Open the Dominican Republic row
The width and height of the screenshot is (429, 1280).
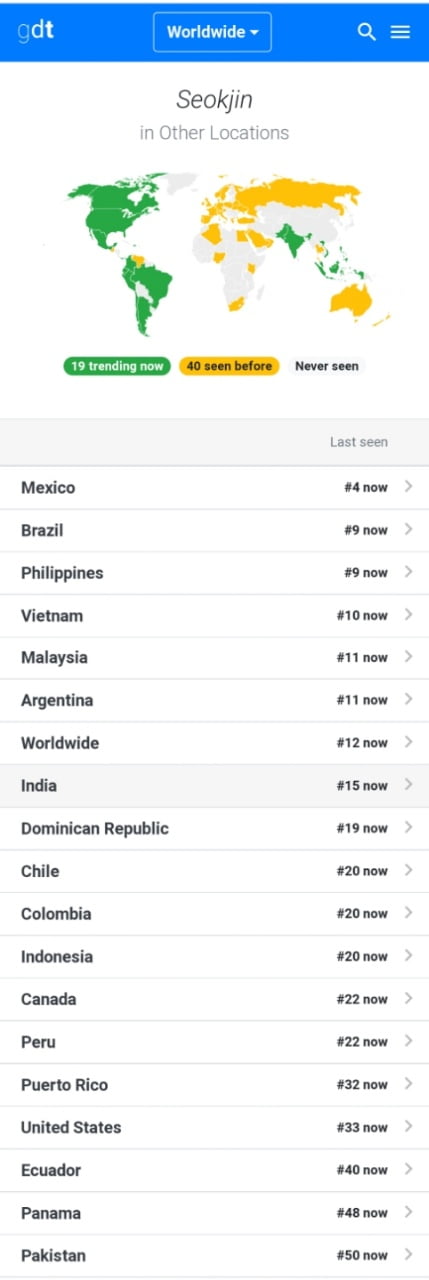click(214, 829)
